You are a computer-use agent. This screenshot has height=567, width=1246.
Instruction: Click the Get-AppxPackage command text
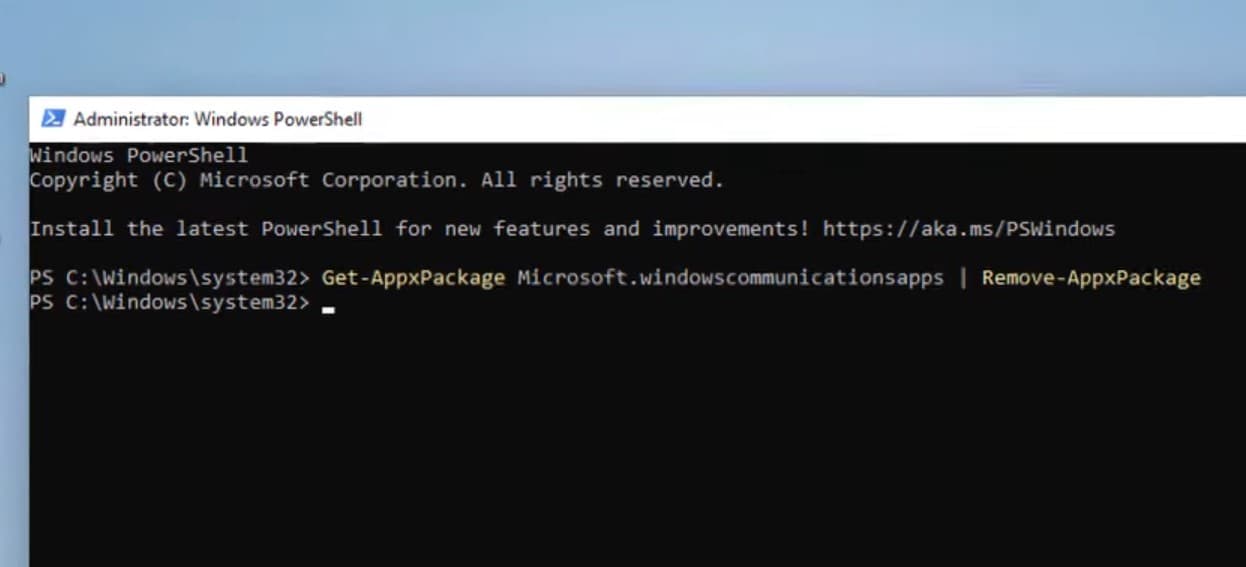pos(413,278)
